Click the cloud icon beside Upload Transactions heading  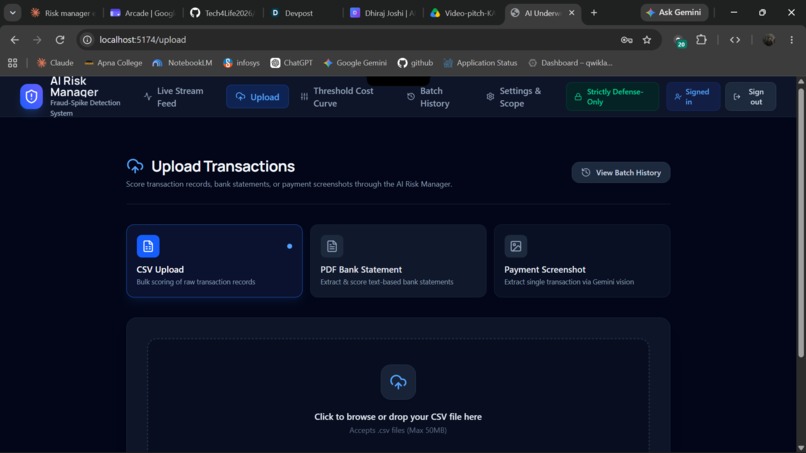pos(135,166)
